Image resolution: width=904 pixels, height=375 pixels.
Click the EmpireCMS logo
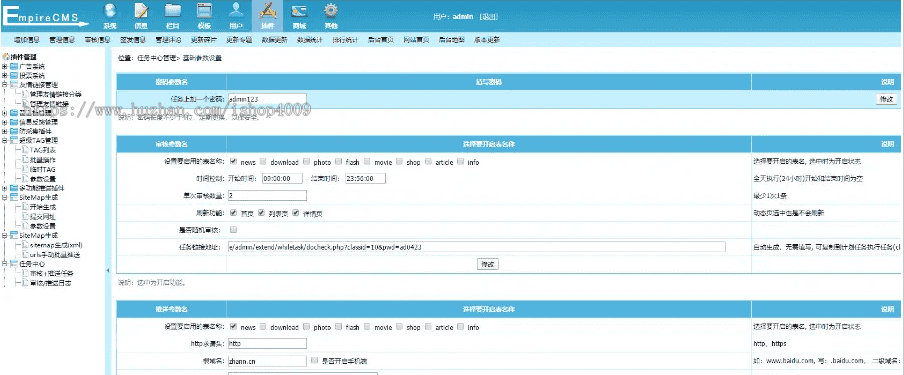click(x=46, y=15)
